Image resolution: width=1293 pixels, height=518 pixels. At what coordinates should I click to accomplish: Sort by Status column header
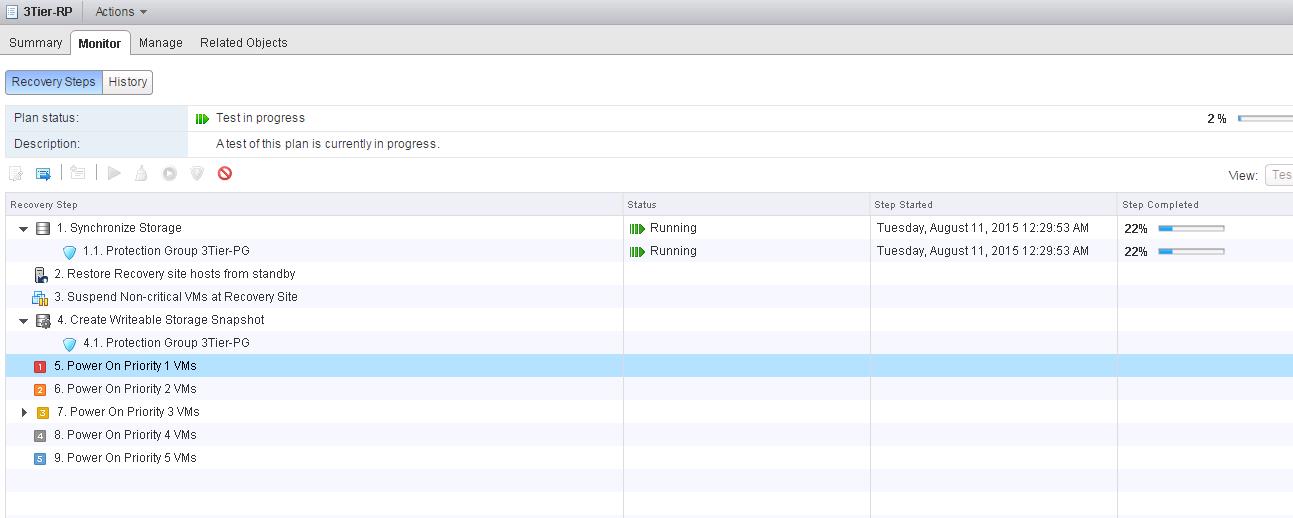pos(747,204)
